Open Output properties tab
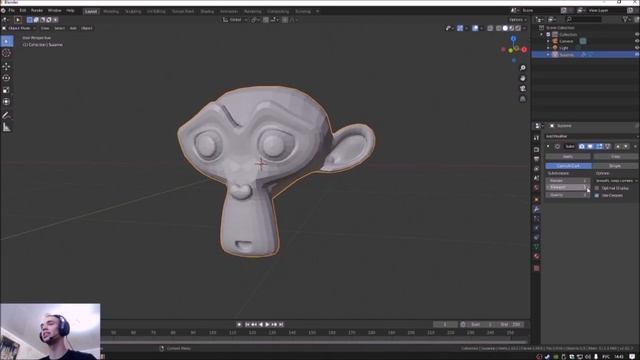This screenshot has height=360, width=640. (536, 159)
